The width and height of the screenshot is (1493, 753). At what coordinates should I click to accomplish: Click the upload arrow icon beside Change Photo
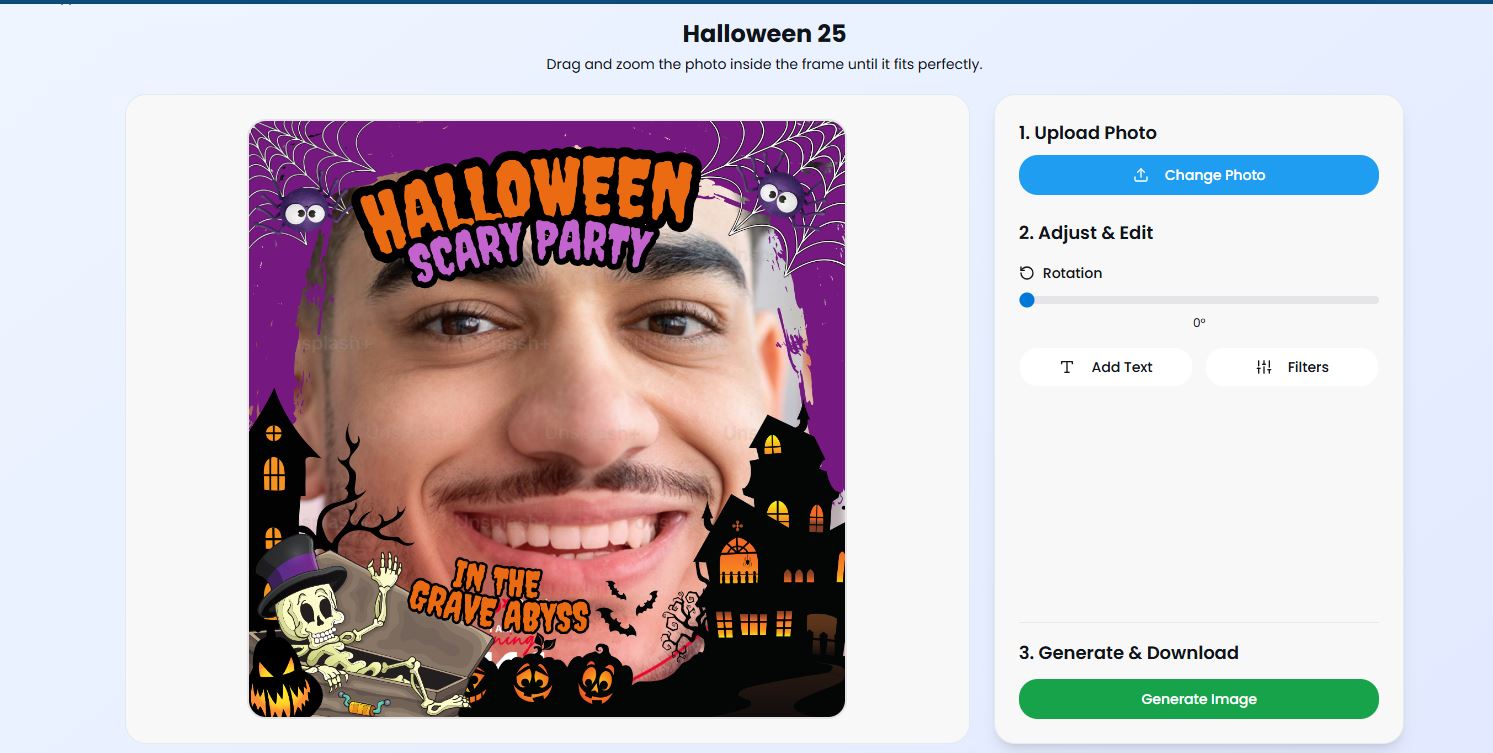[1141, 175]
